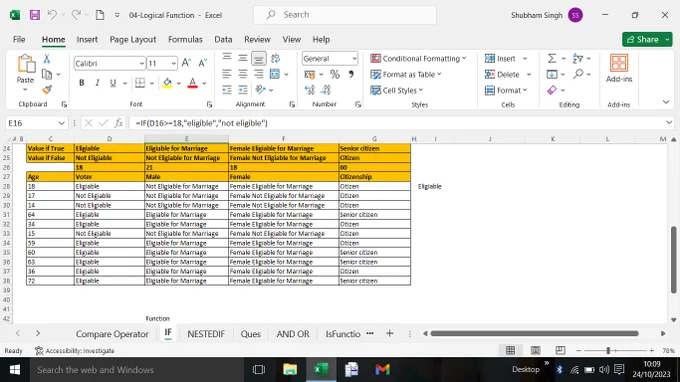Decrease font size with the smaller A
This screenshot has height=382, width=680.
(x=203, y=63)
